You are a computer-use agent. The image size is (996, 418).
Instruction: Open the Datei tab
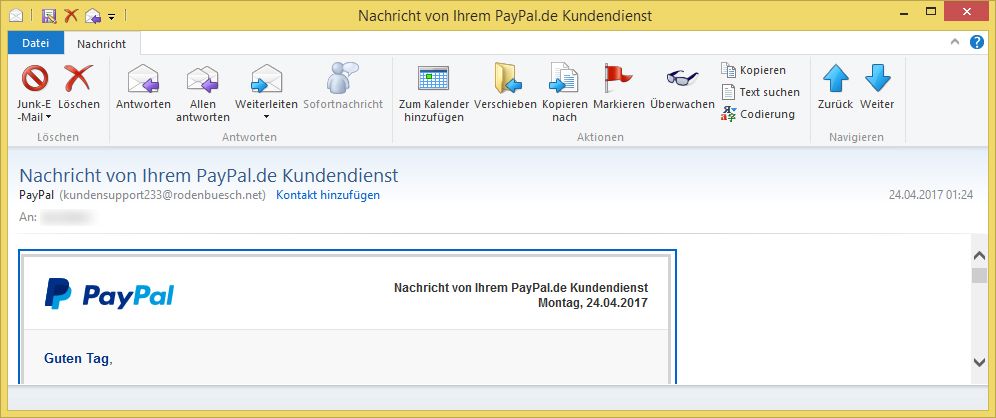coord(36,43)
